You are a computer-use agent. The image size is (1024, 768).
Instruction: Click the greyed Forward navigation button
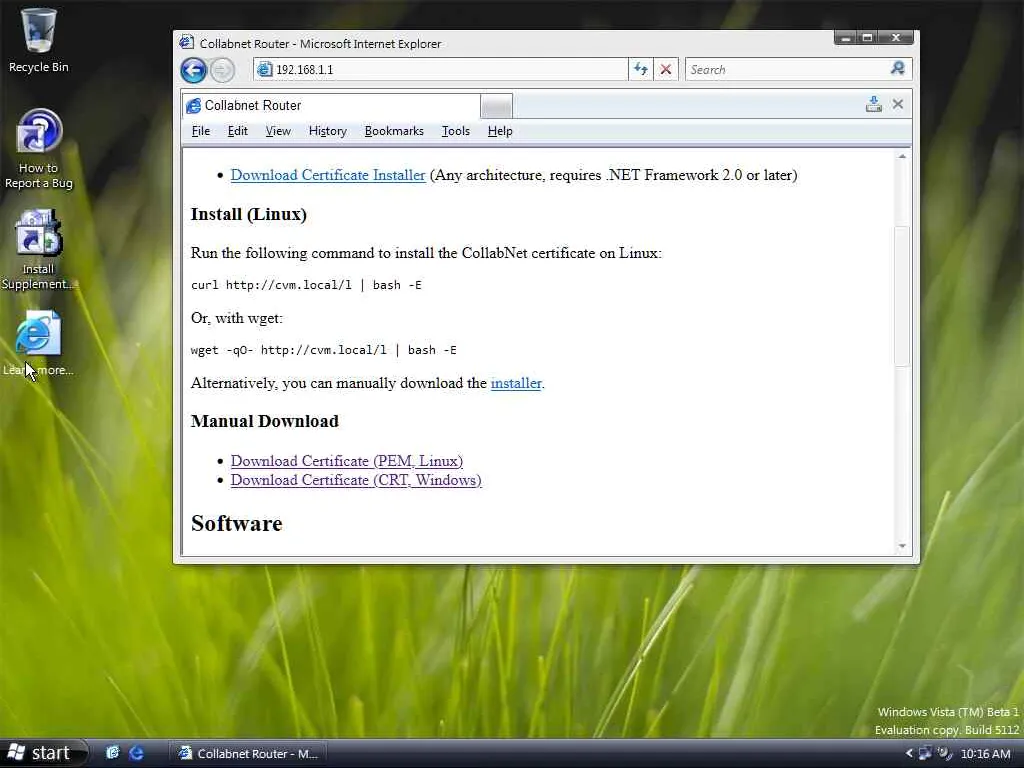click(x=222, y=70)
